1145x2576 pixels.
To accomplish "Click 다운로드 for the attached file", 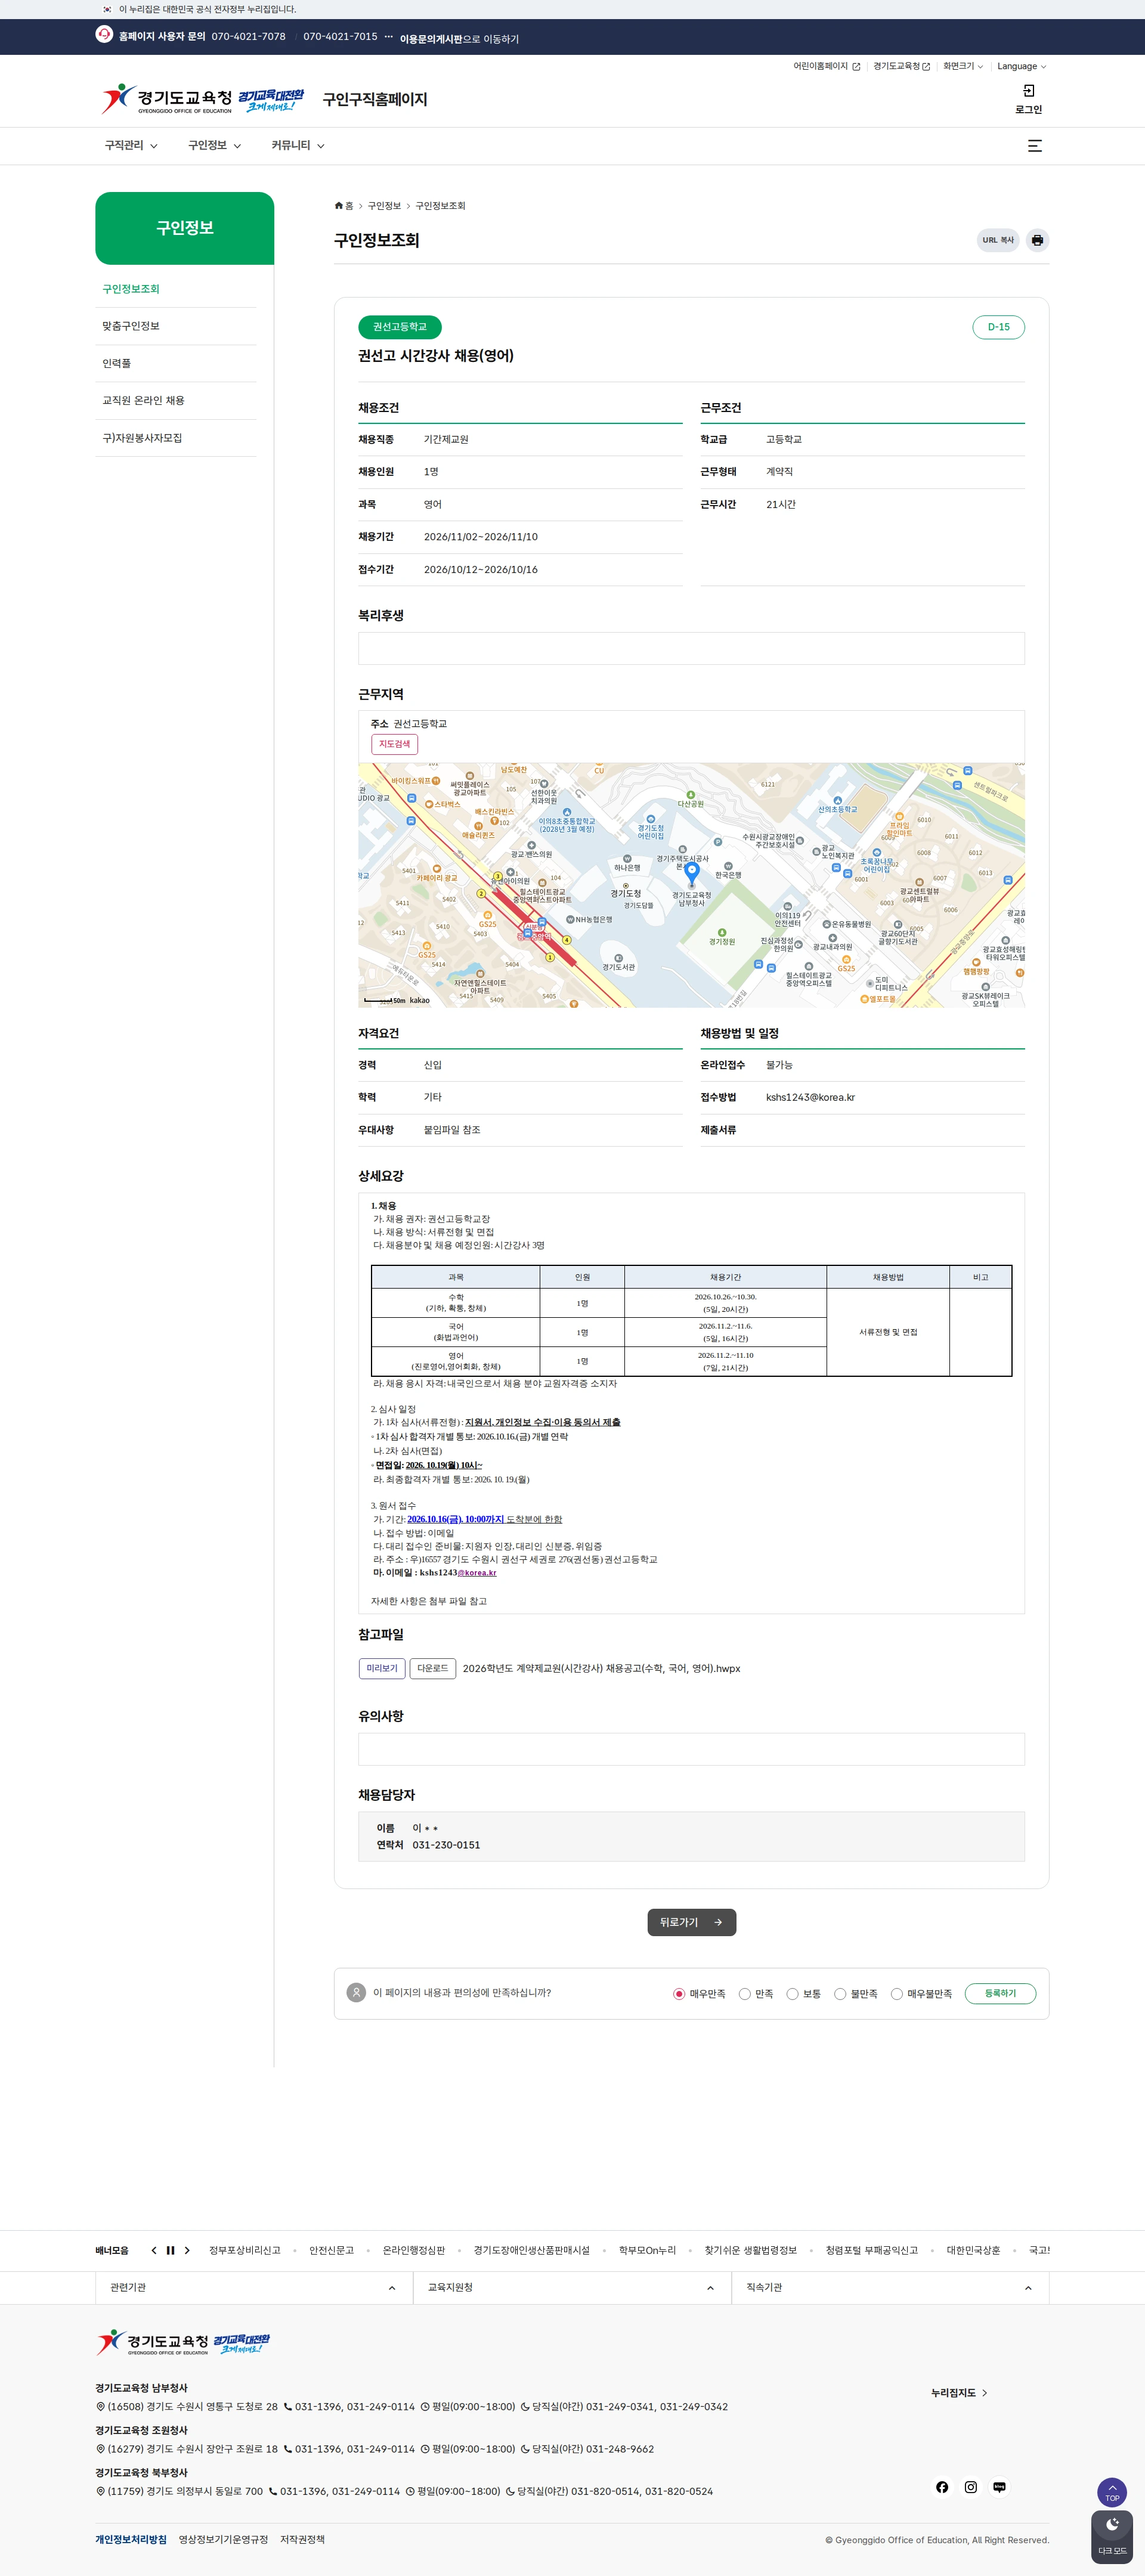I will pos(432,1668).
